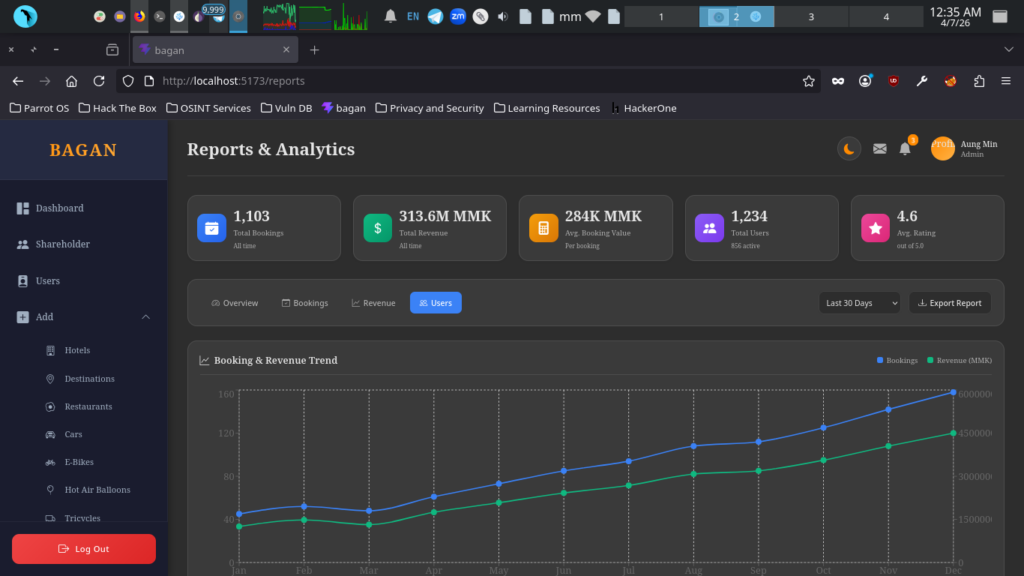Switch to the Overview tab
Image resolution: width=1024 pixels, height=576 pixels.
[234, 303]
